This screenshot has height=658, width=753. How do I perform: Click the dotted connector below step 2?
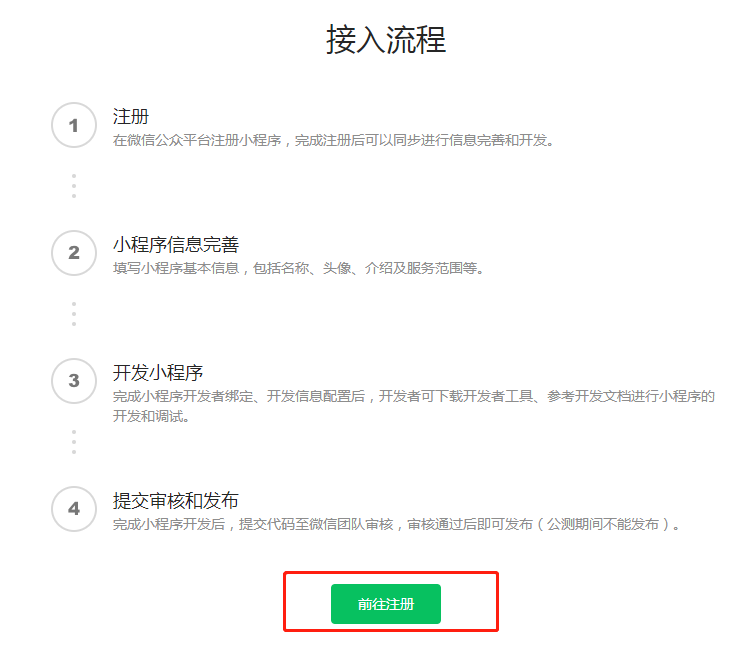coord(73,314)
